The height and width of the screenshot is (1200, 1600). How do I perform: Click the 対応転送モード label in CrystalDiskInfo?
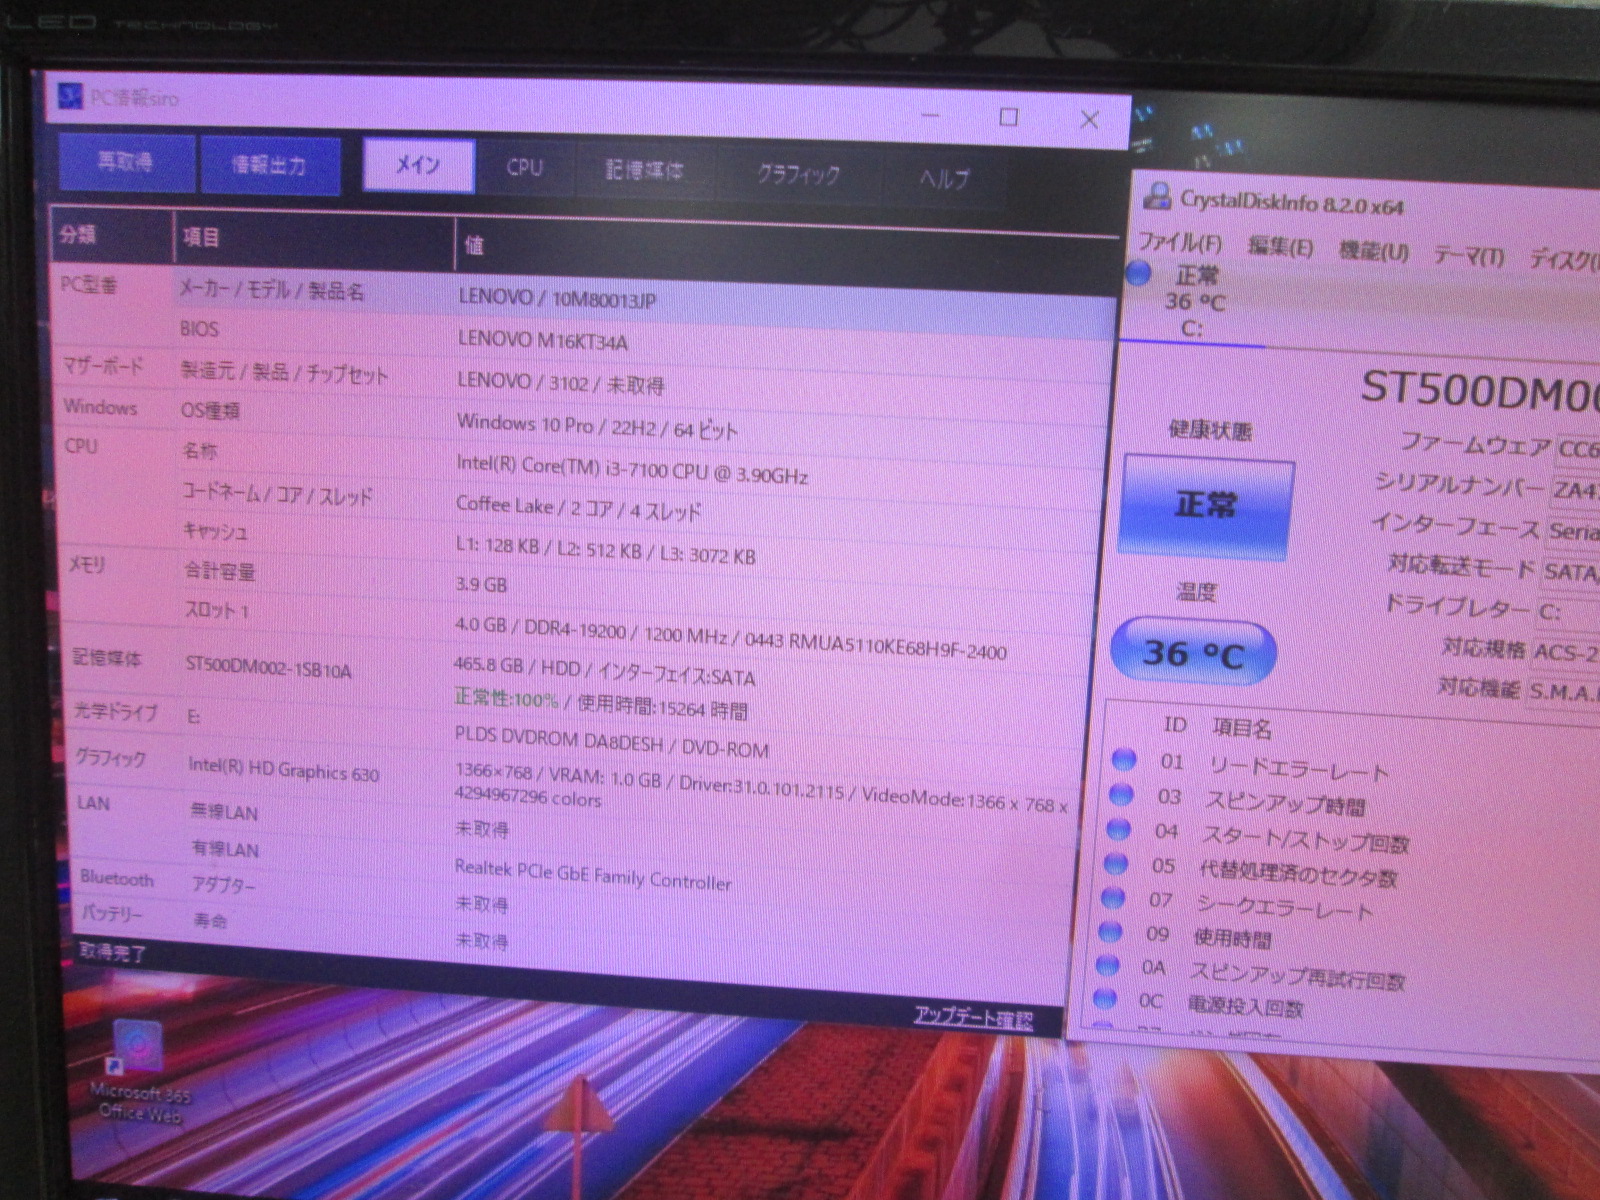click(x=1462, y=566)
